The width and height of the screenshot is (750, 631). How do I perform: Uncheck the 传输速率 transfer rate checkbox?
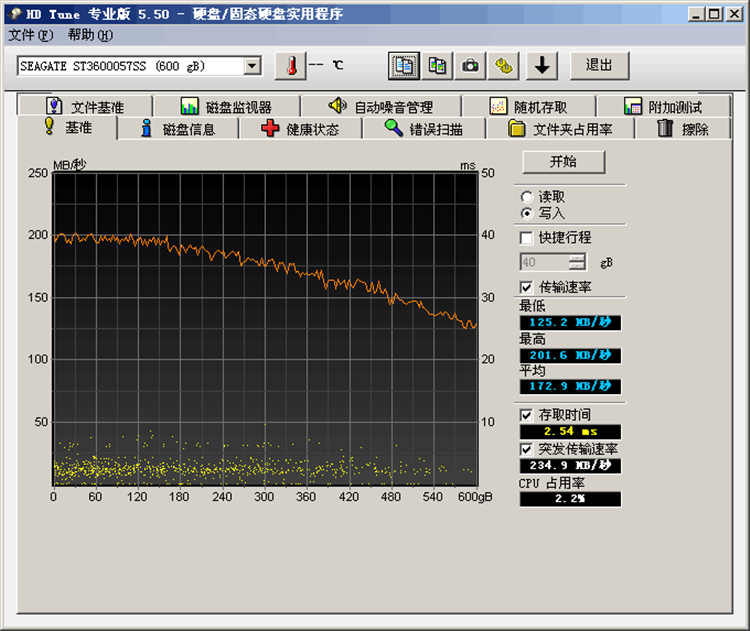coord(527,287)
